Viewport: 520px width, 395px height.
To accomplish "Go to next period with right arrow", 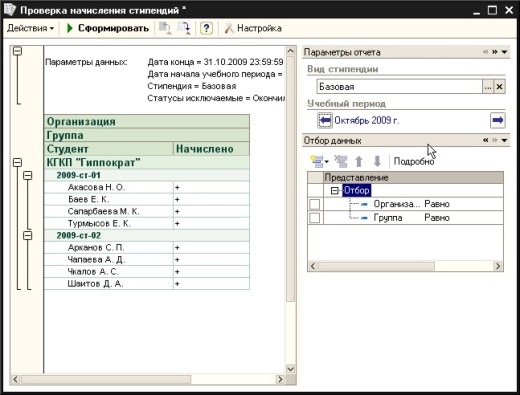I will point(498,120).
